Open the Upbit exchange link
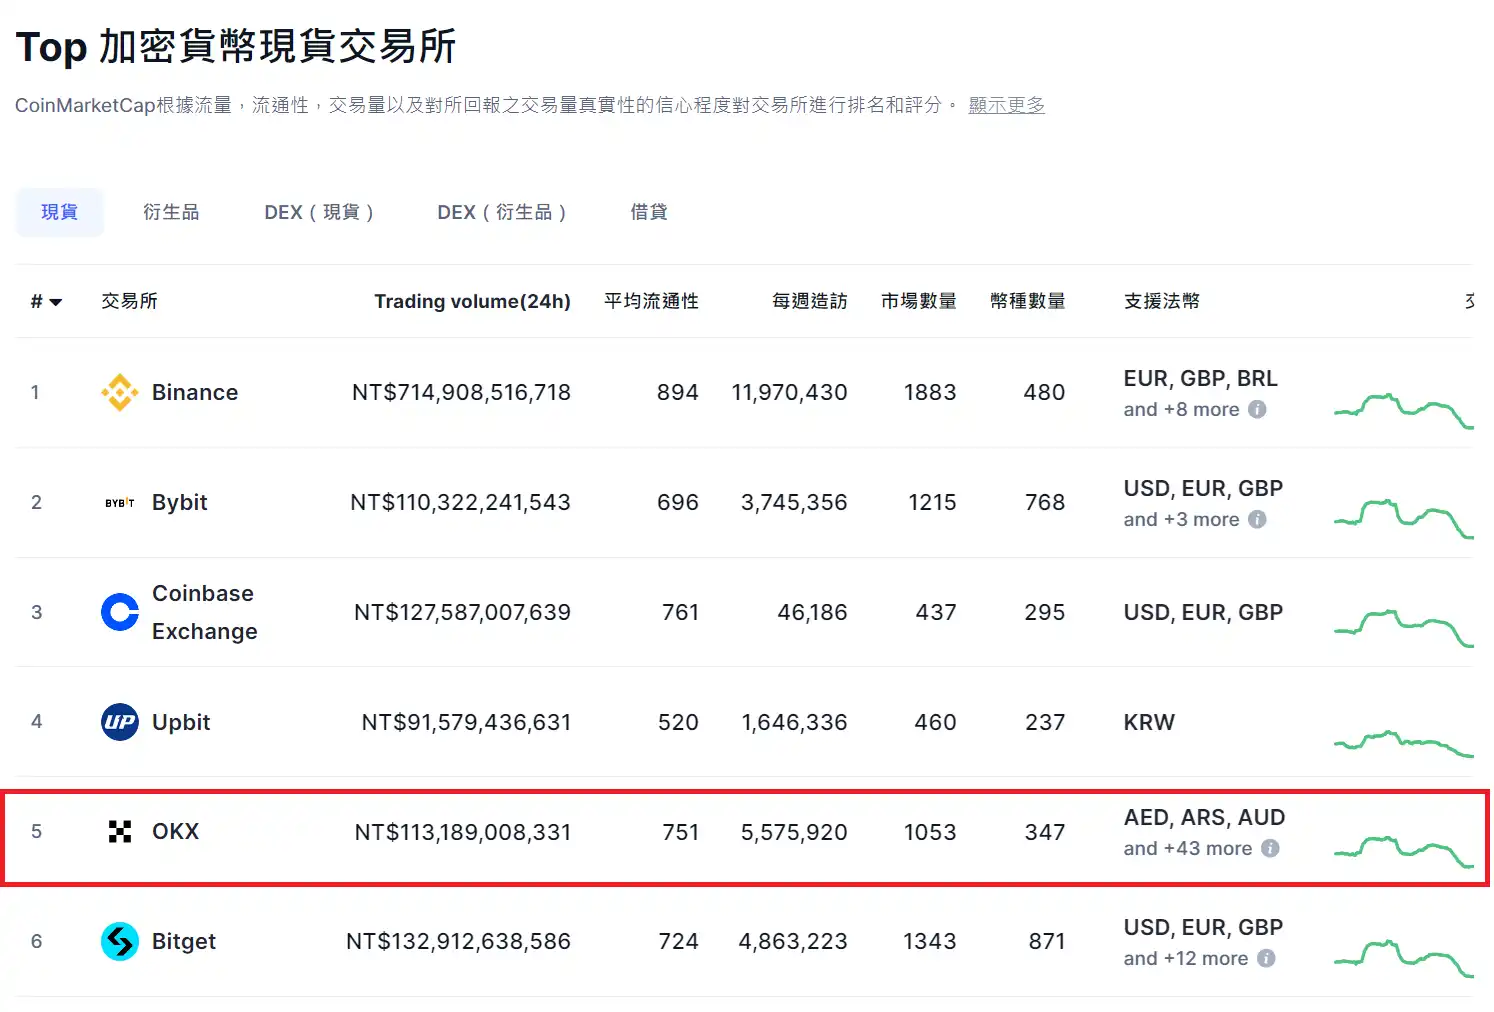This screenshot has height=1012, width=1494. point(181,722)
